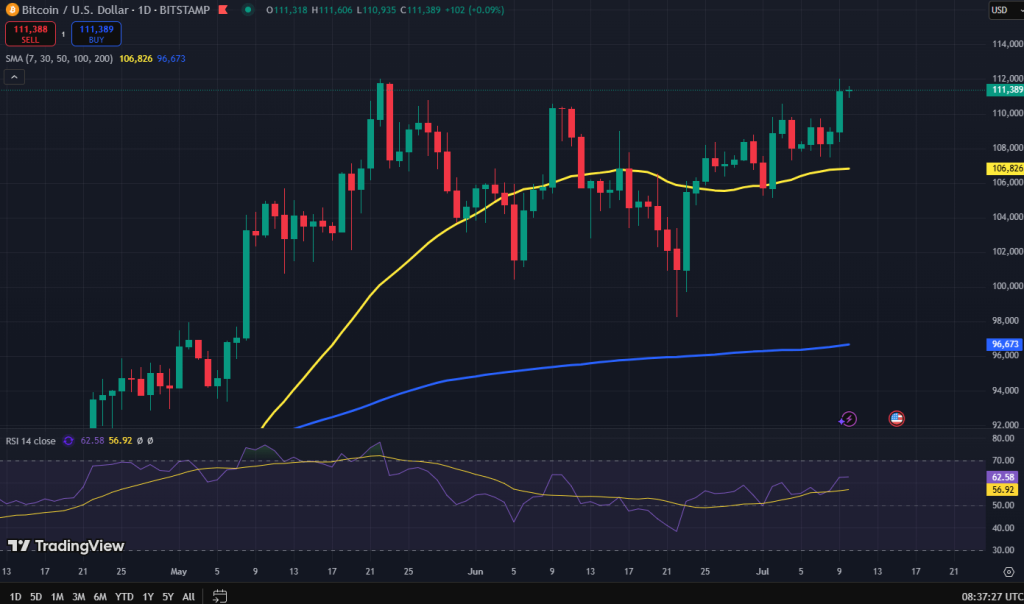Image resolution: width=1024 pixels, height=604 pixels.
Task: Collapse the indicator legend chevron
Action: pos(14,77)
